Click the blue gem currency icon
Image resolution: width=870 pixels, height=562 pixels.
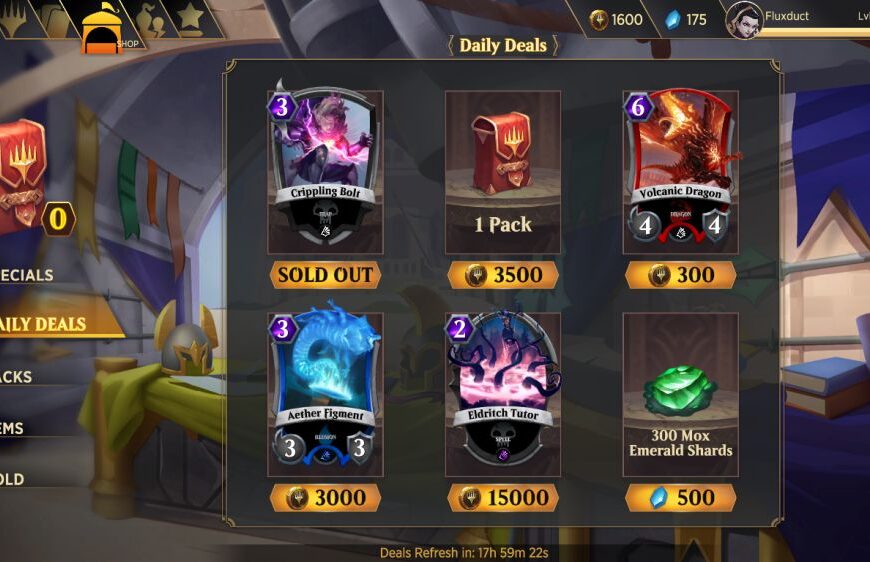(x=672, y=20)
